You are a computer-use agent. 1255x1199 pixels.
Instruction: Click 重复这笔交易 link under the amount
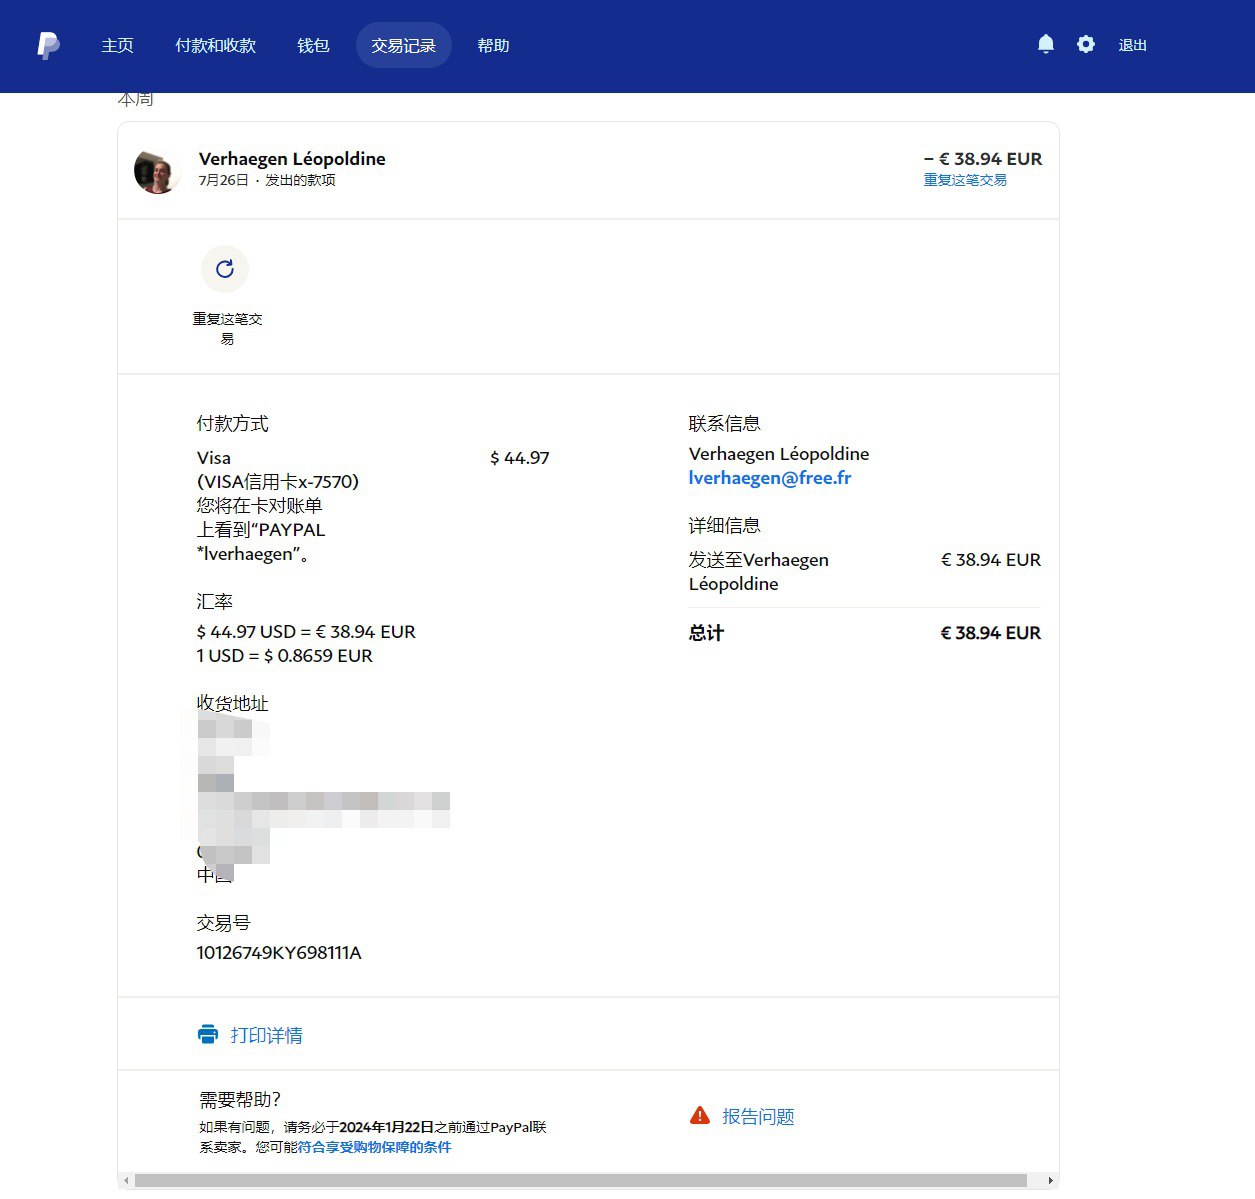tap(964, 181)
